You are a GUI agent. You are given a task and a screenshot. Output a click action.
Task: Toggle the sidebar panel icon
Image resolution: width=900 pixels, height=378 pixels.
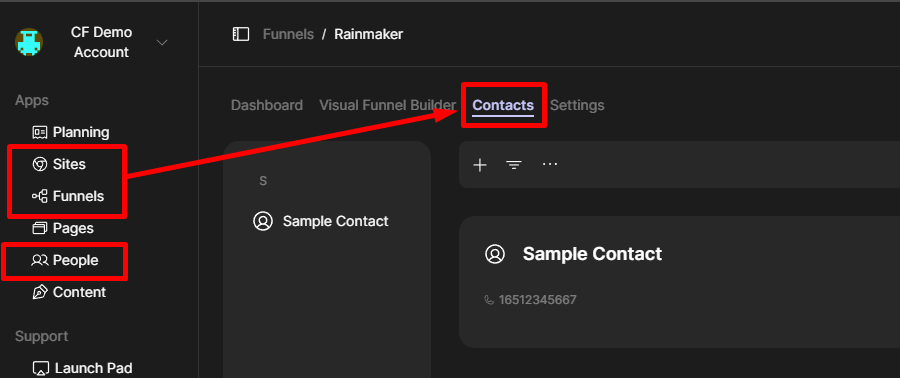point(240,34)
